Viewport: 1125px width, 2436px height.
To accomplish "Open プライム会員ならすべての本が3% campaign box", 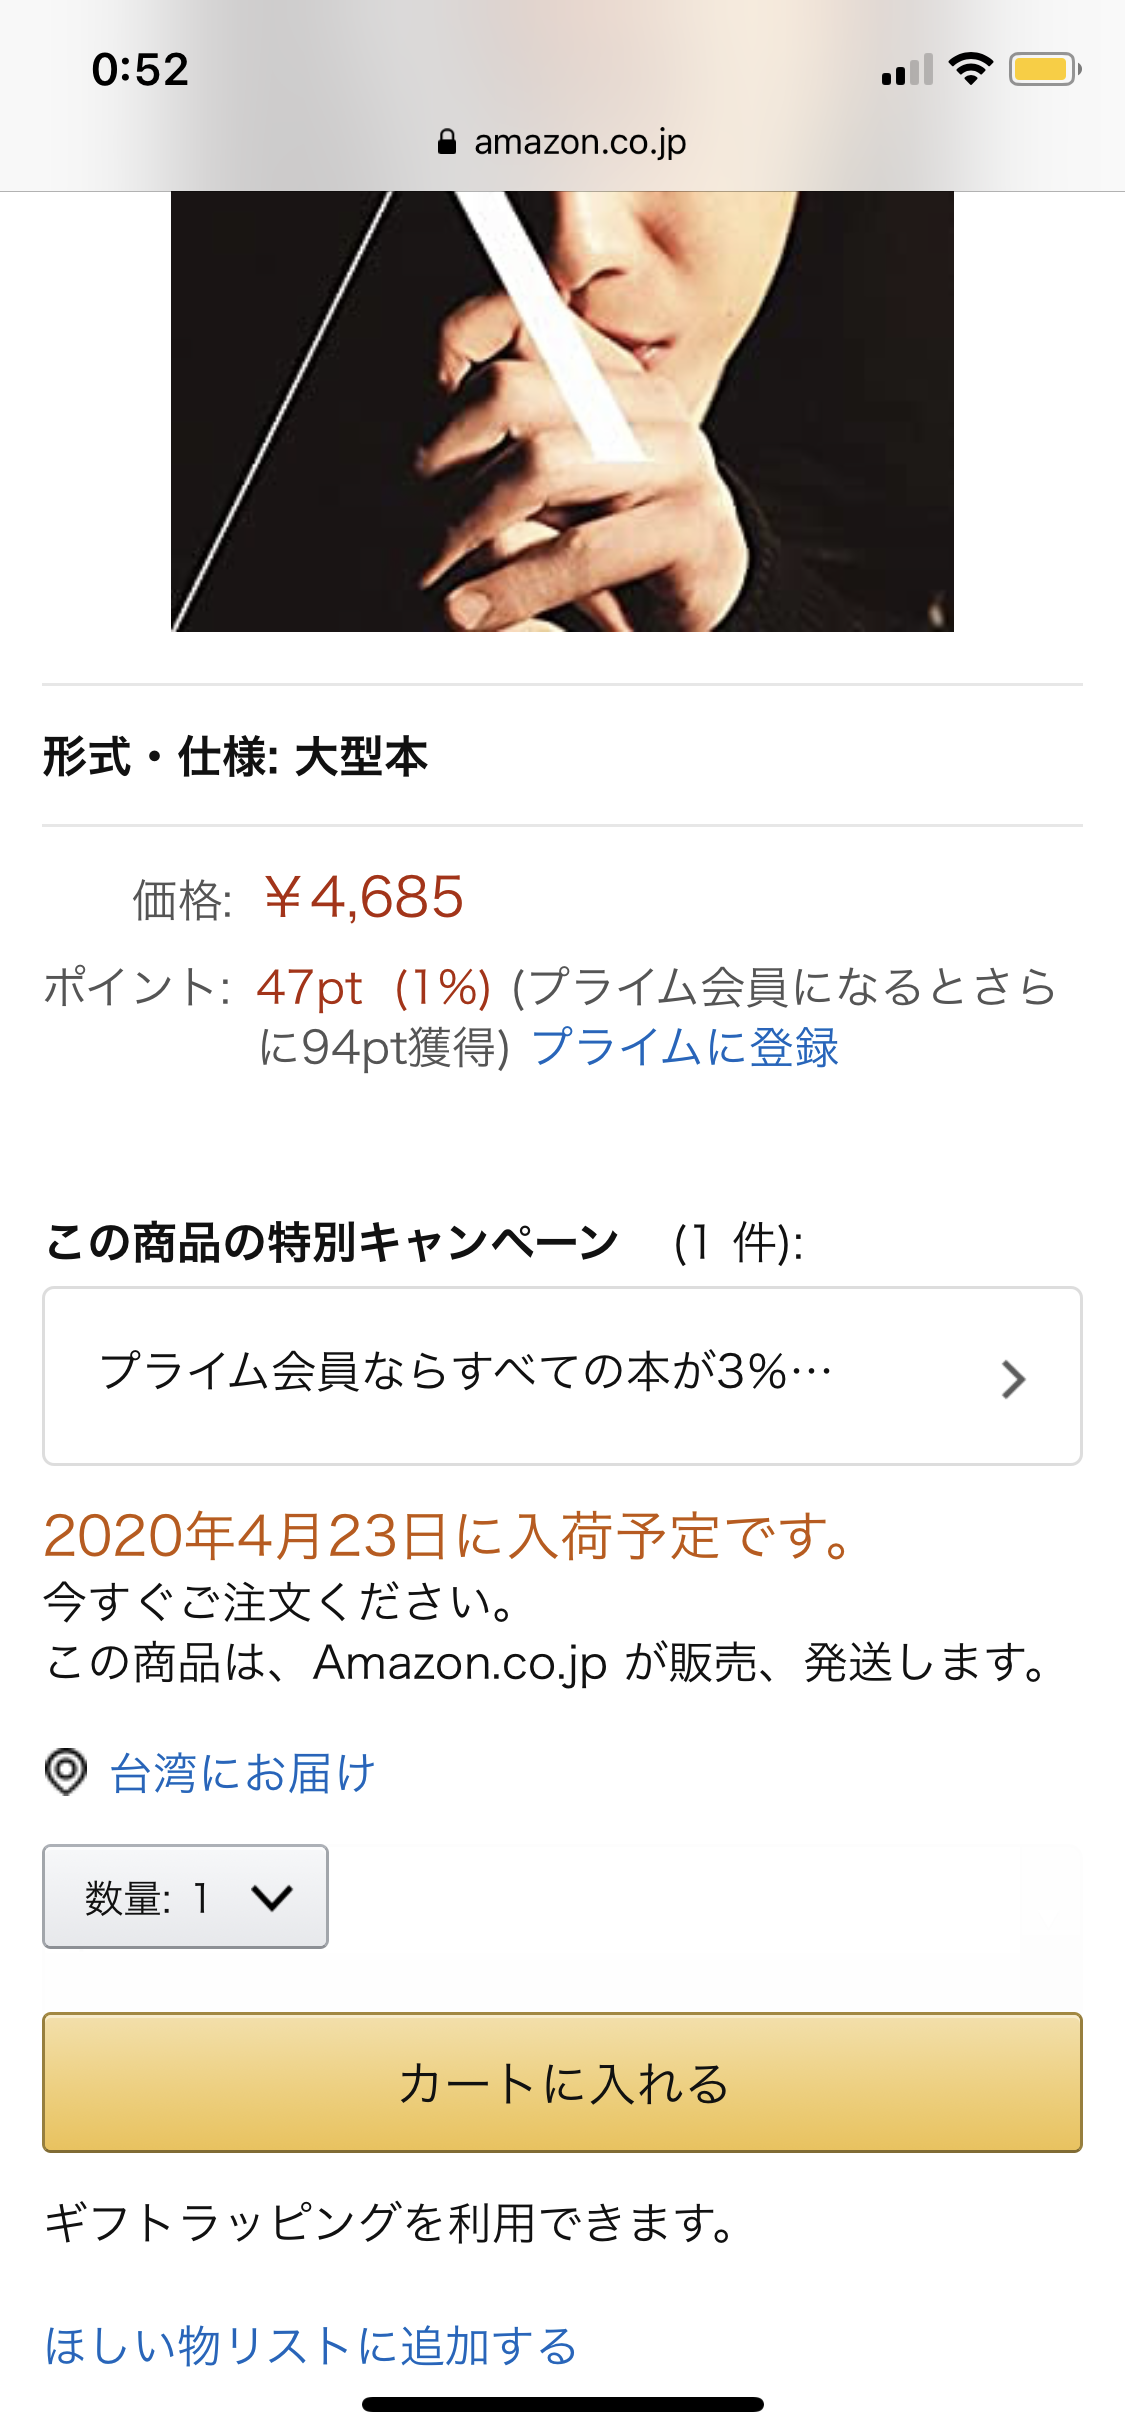I will point(562,1376).
